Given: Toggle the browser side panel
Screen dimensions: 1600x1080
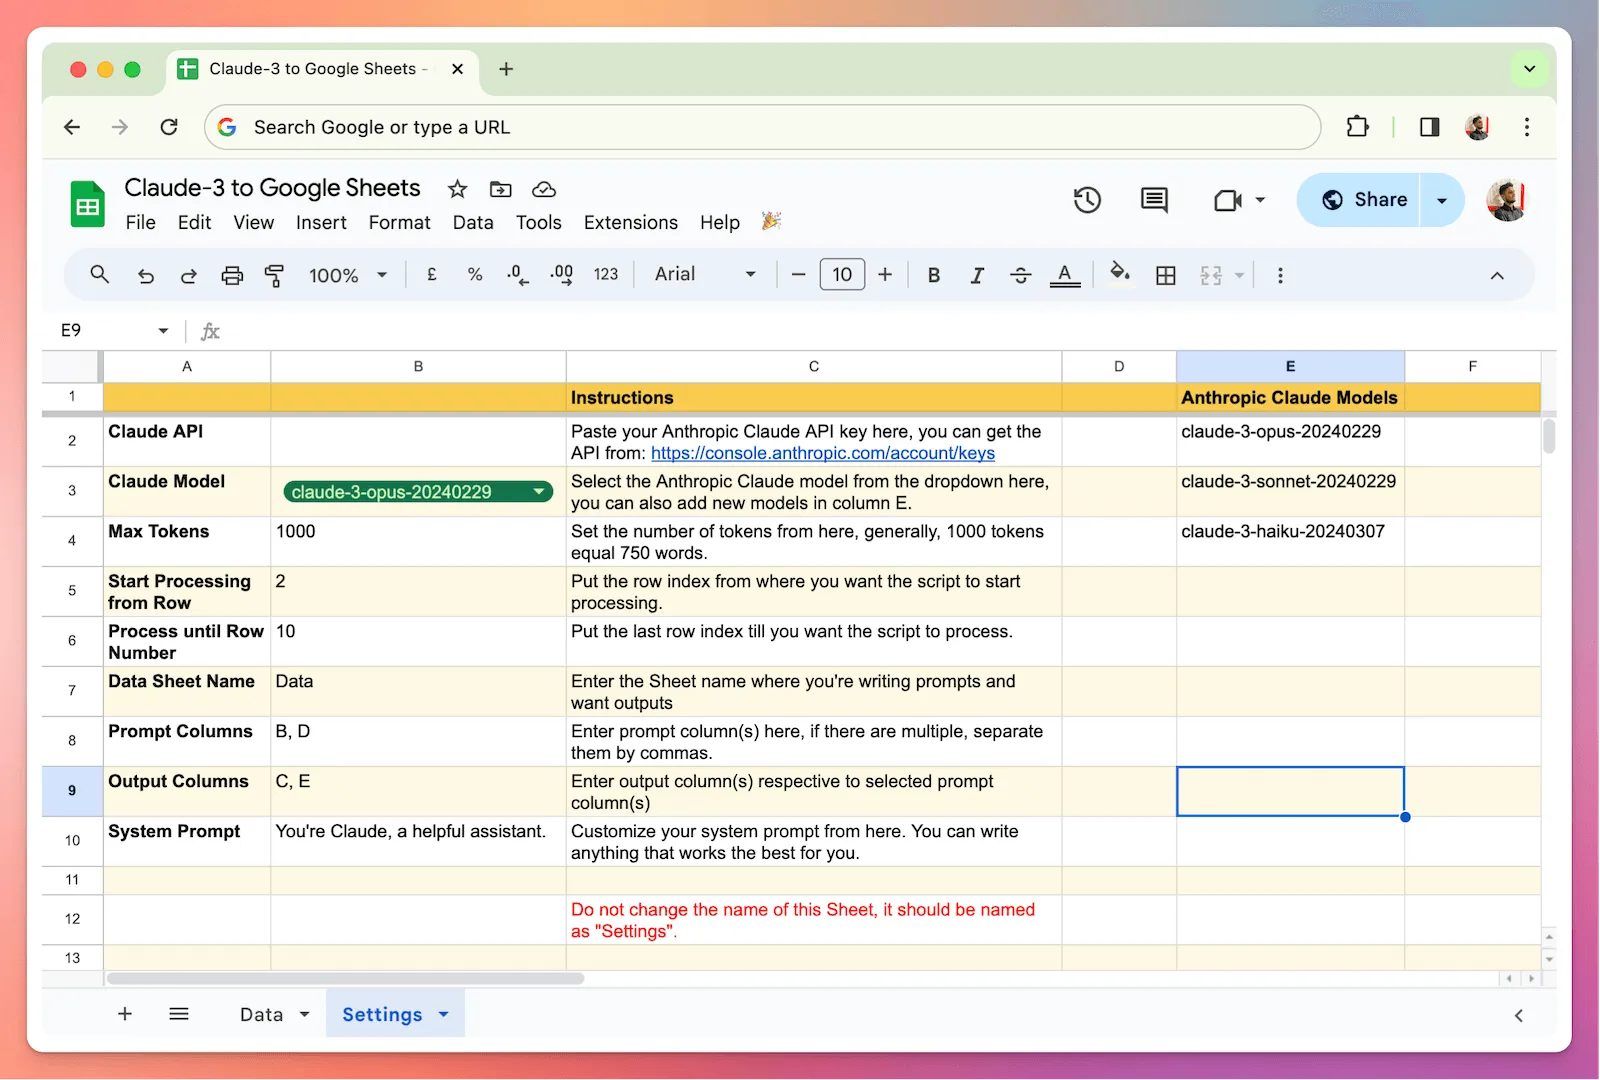Looking at the screenshot, I should pyautogui.click(x=1429, y=127).
